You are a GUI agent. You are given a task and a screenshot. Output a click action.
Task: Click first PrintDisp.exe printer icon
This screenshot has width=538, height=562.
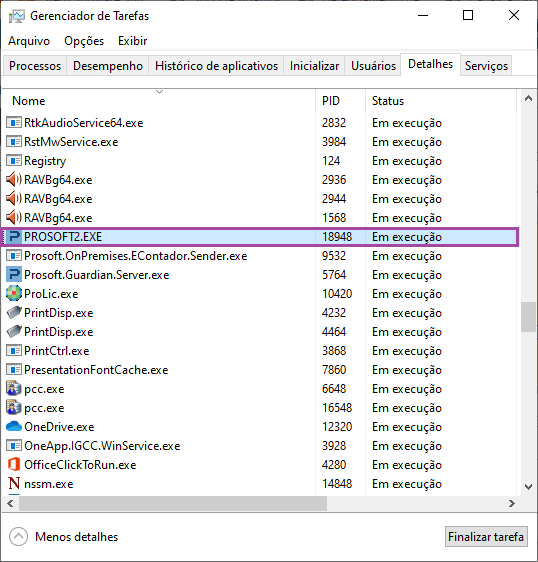14,313
